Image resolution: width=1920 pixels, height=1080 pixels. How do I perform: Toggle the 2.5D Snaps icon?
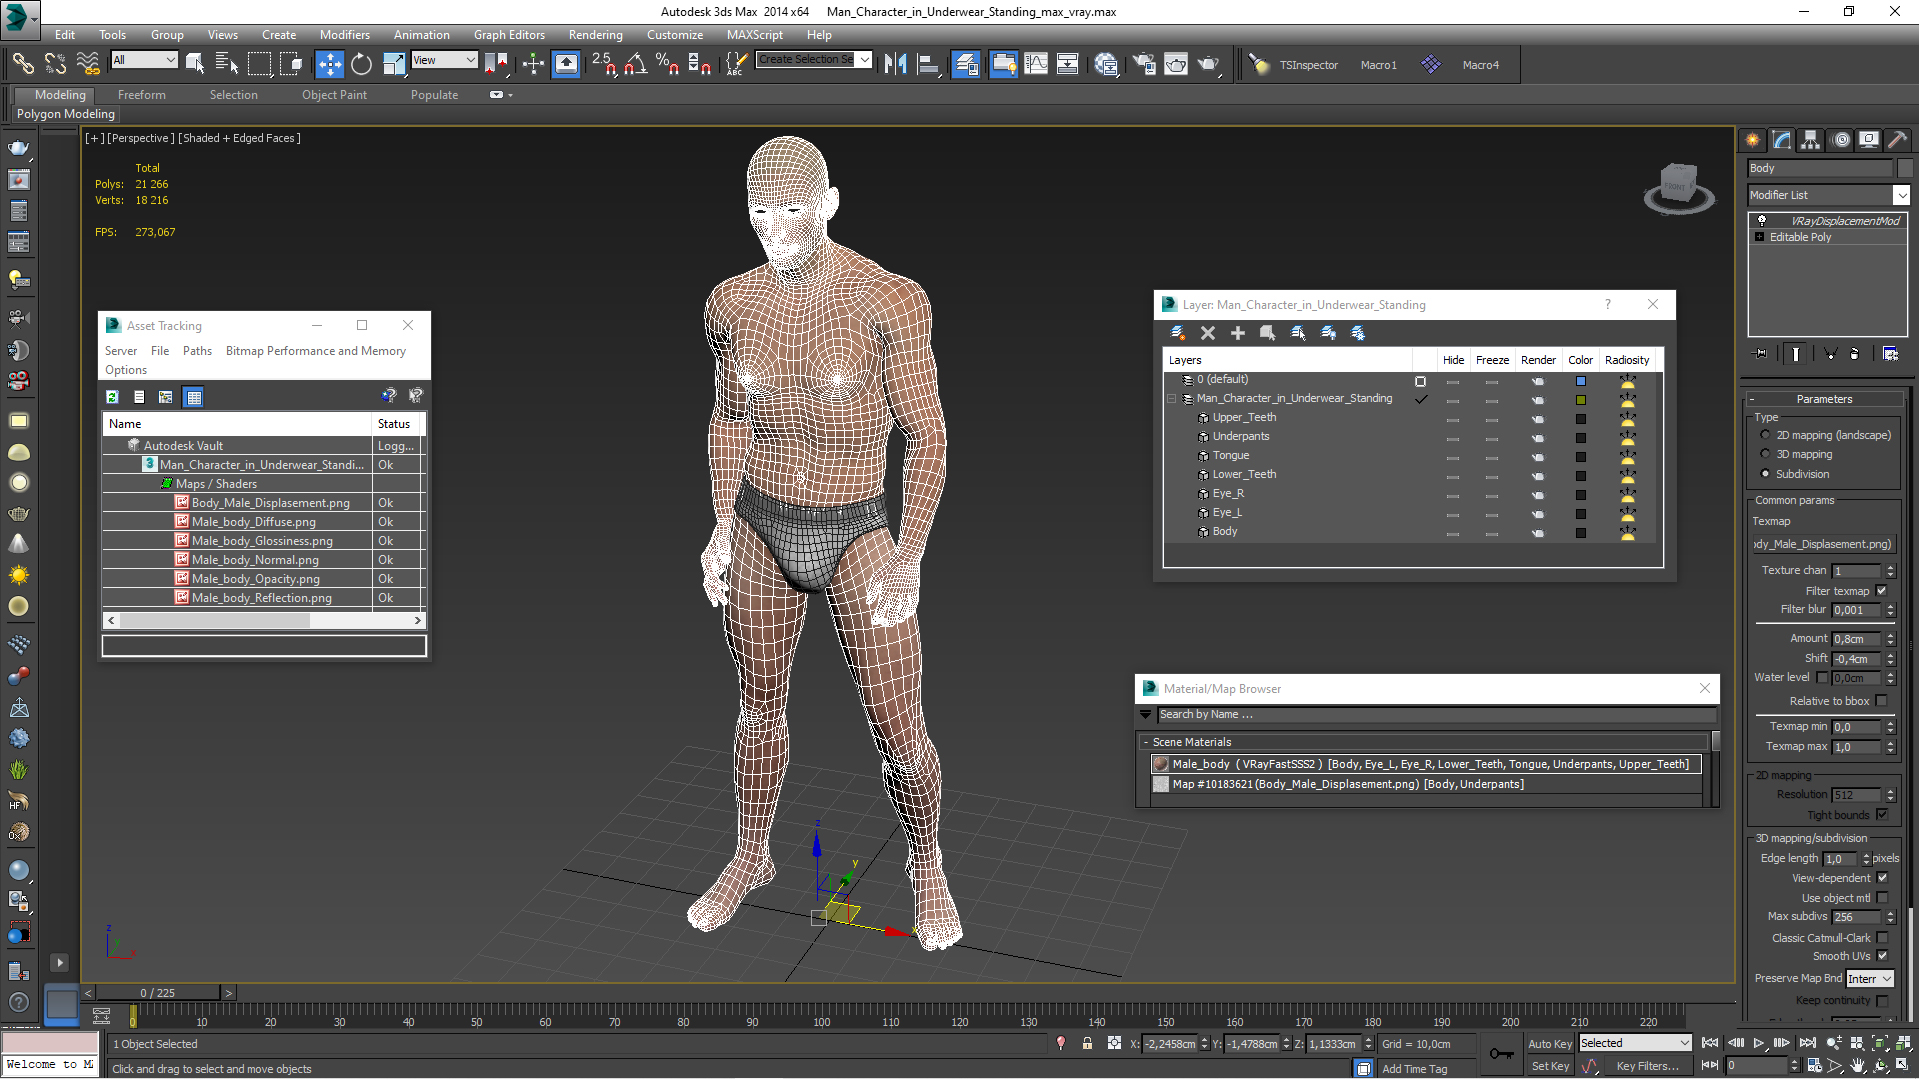click(603, 64)
